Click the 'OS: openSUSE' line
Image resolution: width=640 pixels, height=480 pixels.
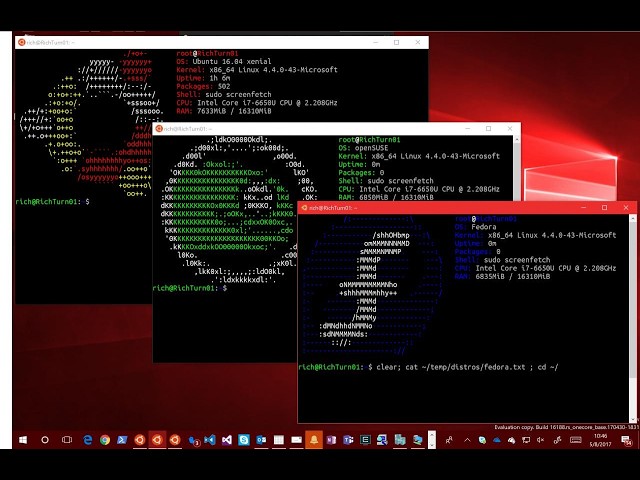[363, 148]
